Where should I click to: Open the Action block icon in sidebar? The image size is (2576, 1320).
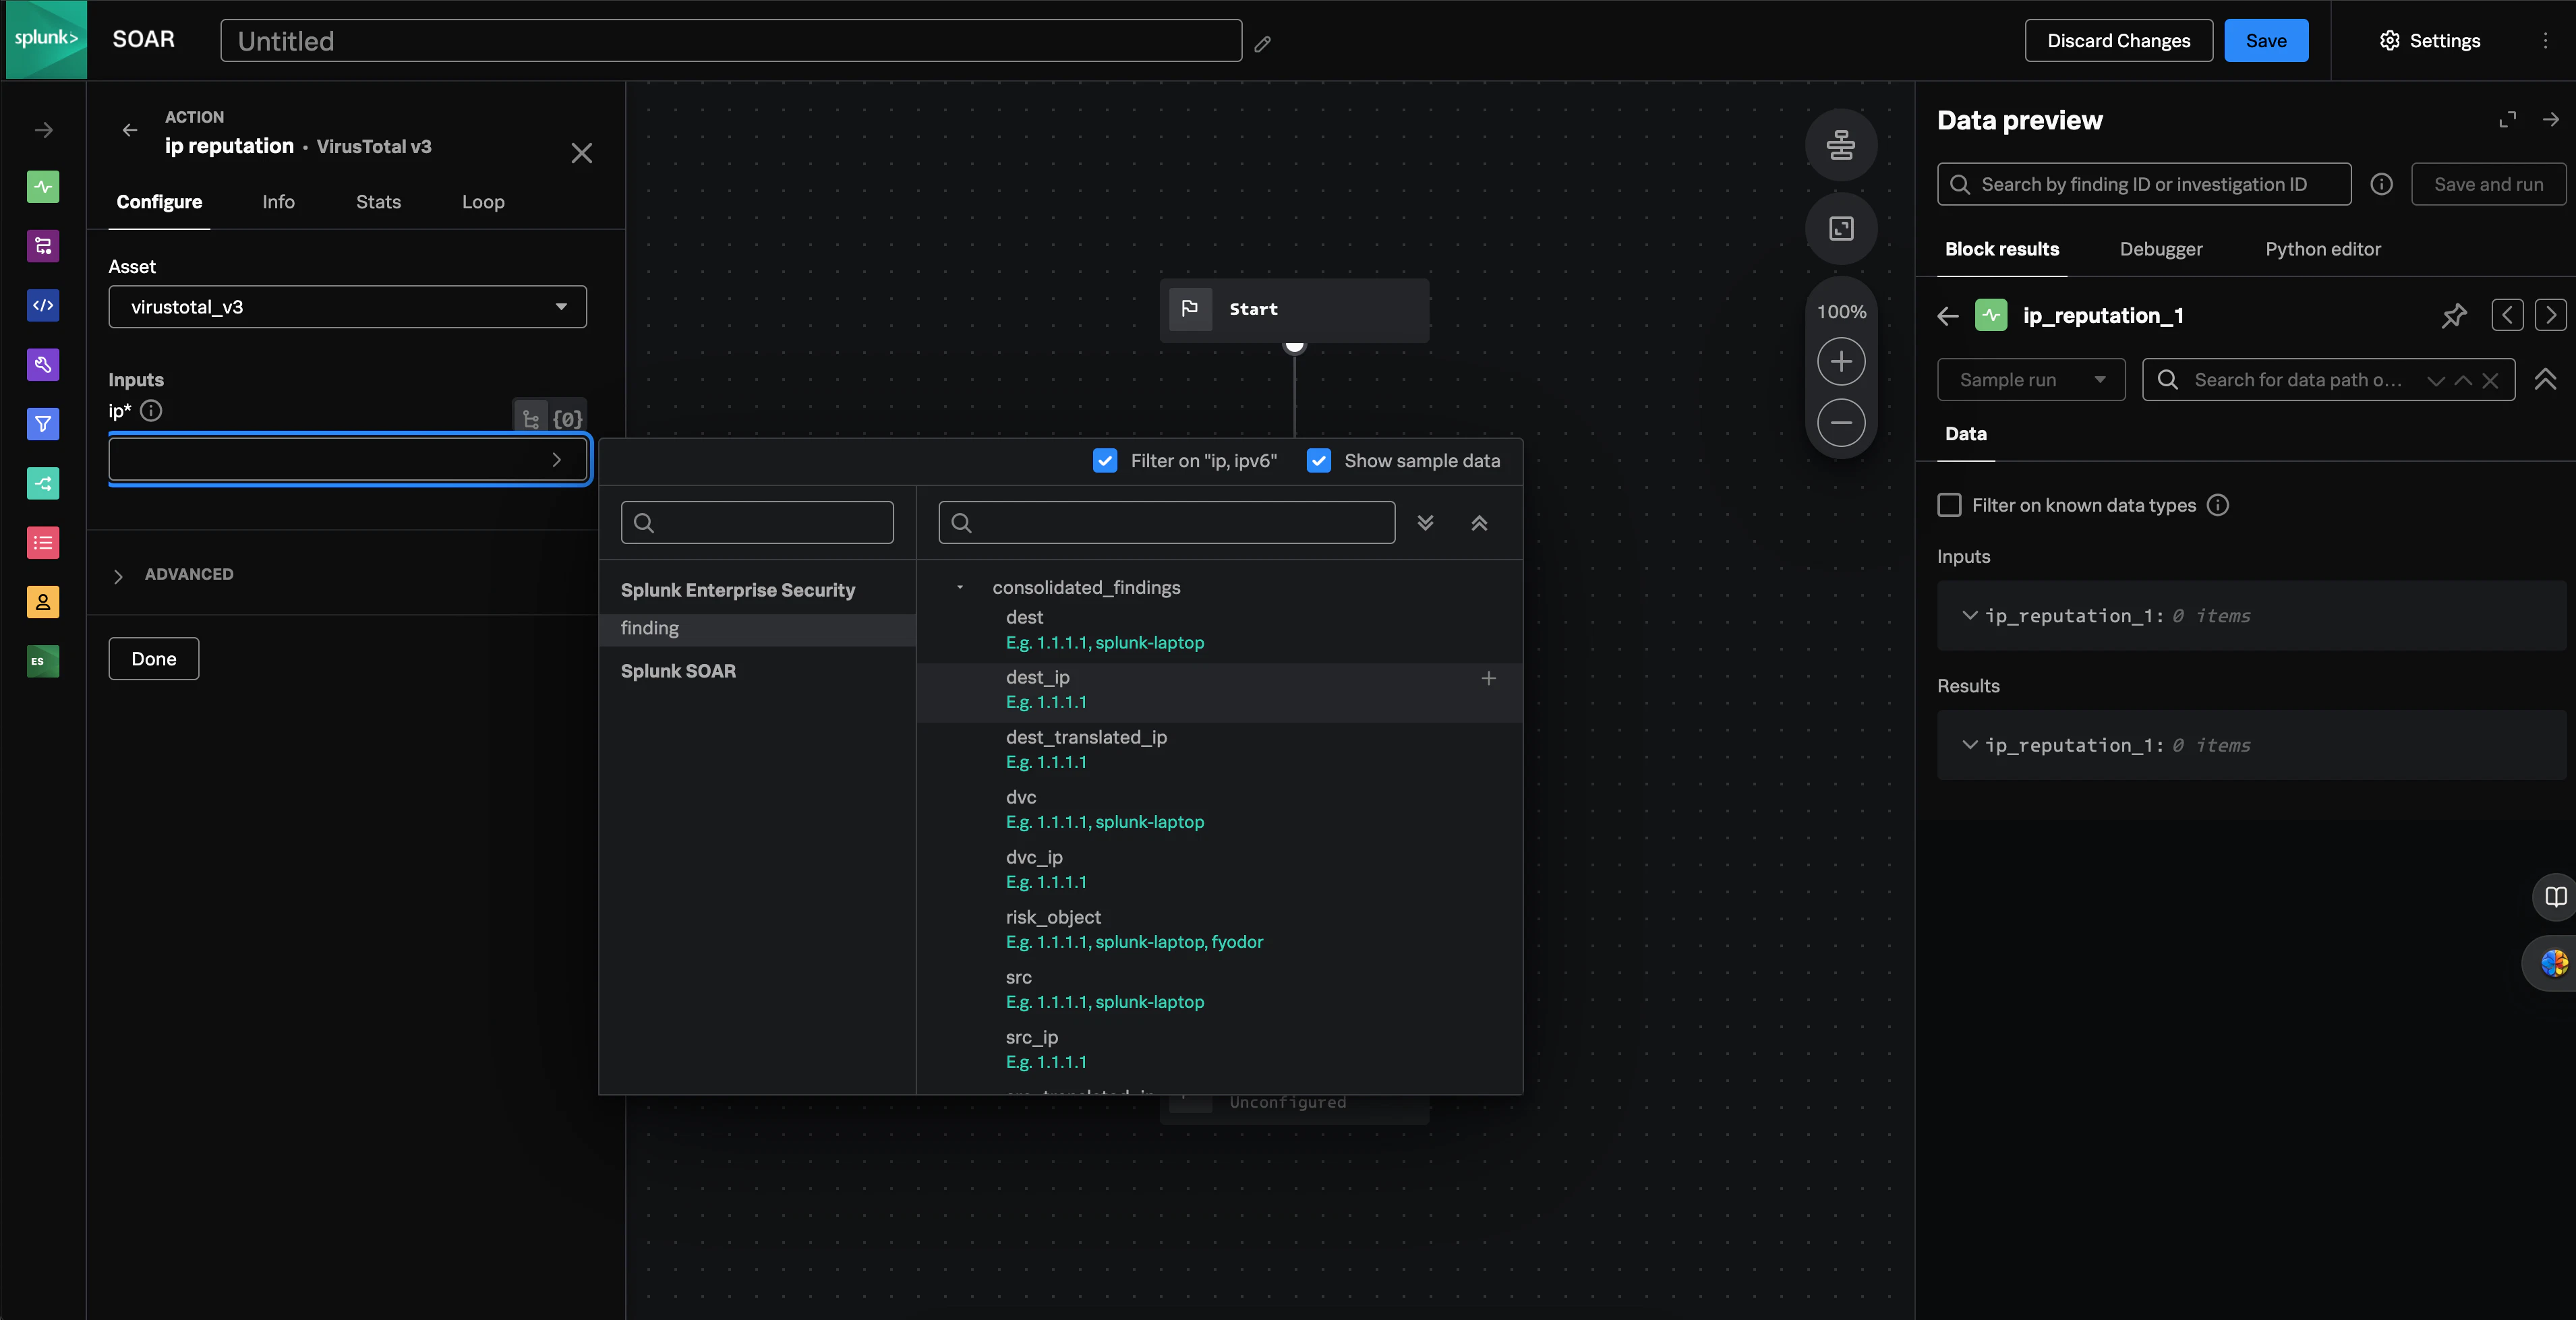(x=43, y=187)
